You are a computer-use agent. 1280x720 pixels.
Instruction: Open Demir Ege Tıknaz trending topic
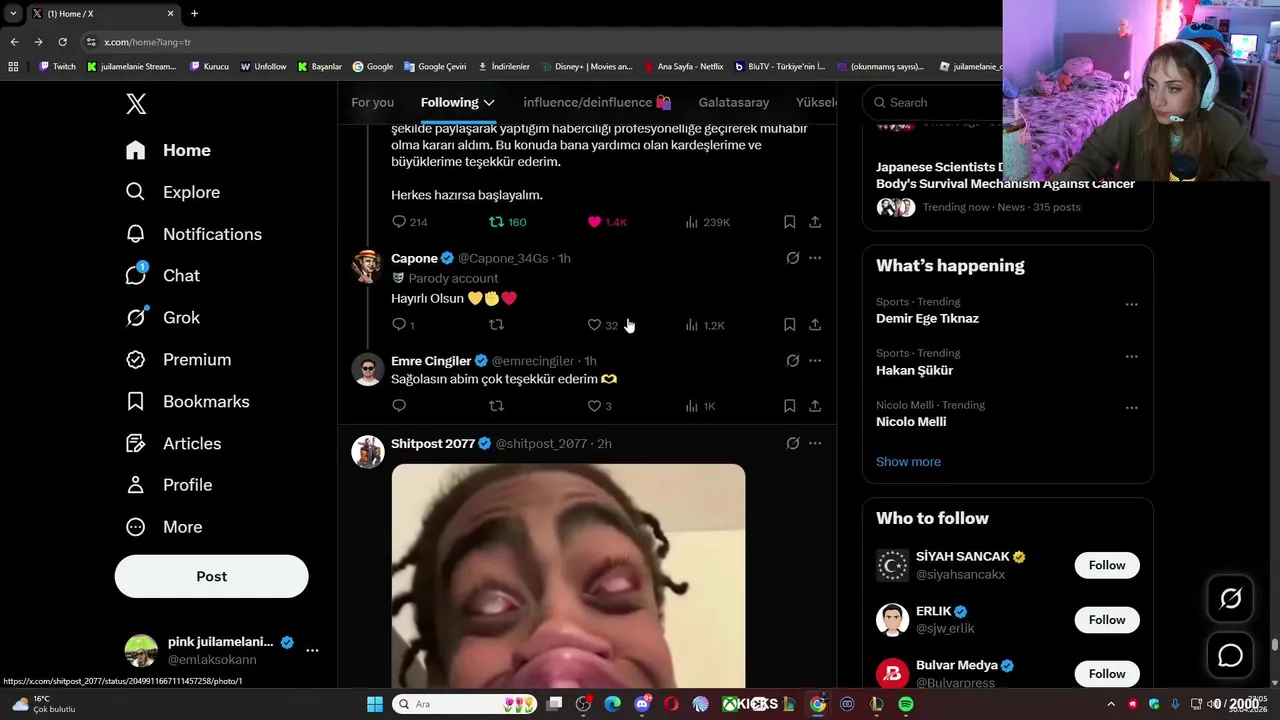pos(927,319)
